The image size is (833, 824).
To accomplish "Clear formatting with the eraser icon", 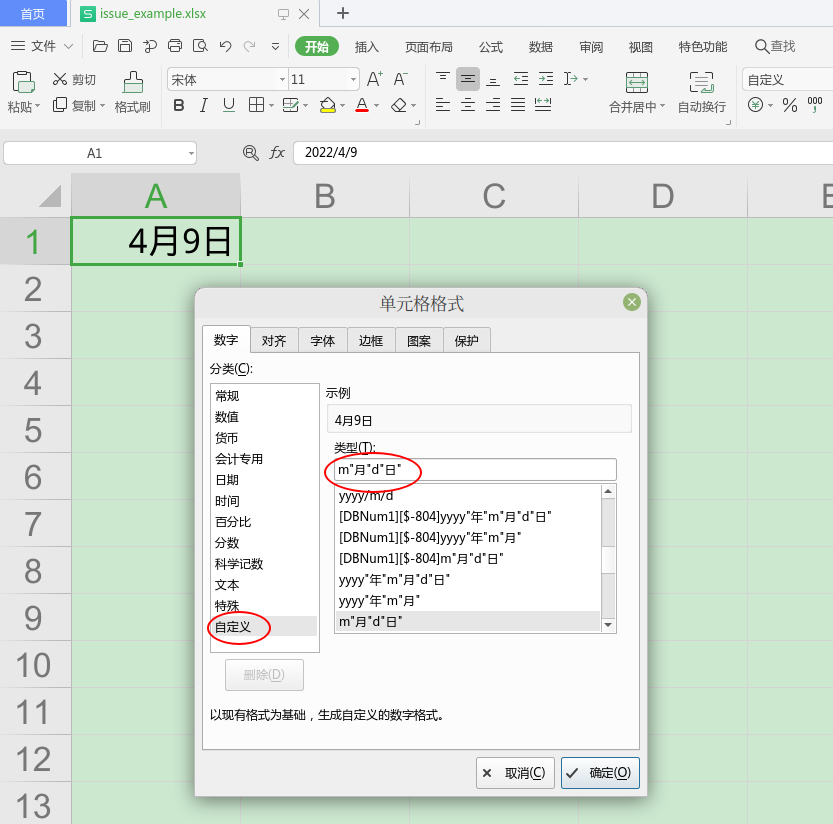I will 399,105.
